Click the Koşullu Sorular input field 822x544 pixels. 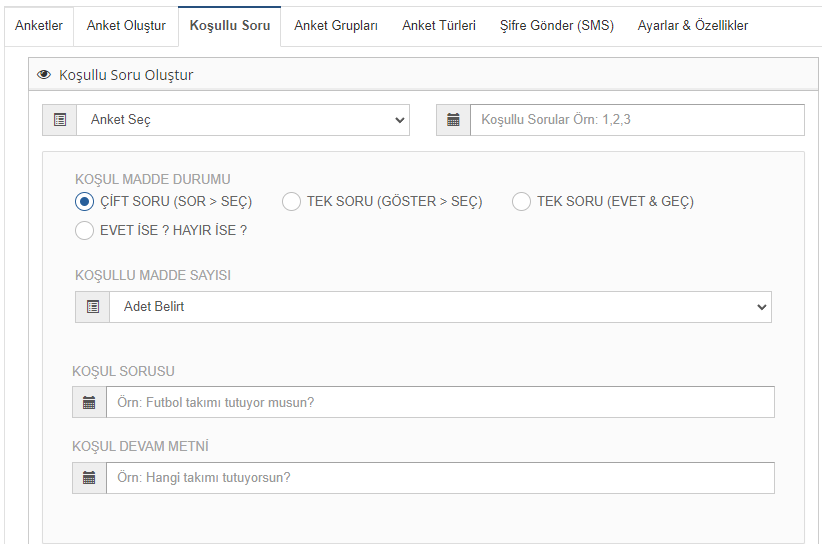pos(637,120)
